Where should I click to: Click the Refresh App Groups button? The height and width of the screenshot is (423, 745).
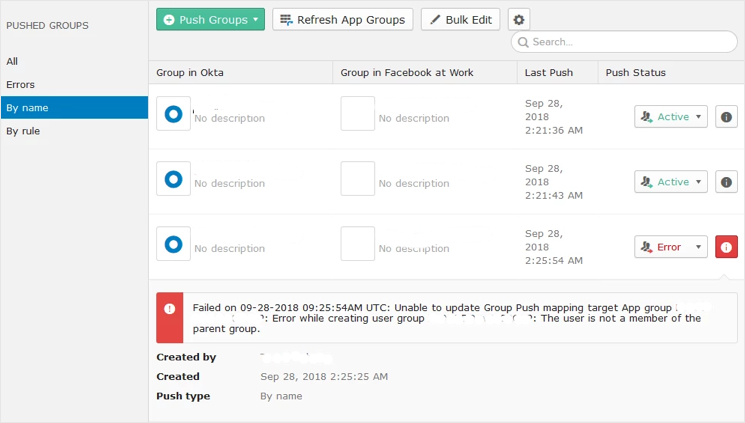(342, 19)
